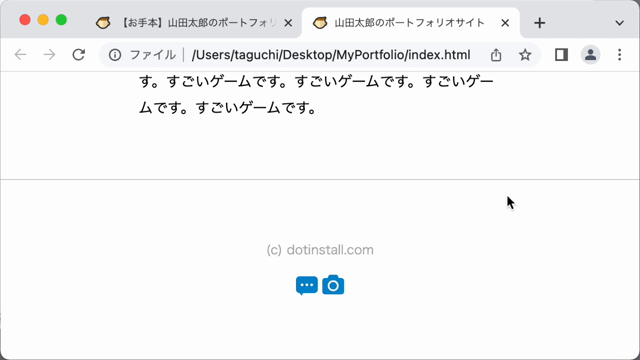Go forward with the right arrow
The width and height of the screenshot is (640, 360).
[x=49, y=54]
